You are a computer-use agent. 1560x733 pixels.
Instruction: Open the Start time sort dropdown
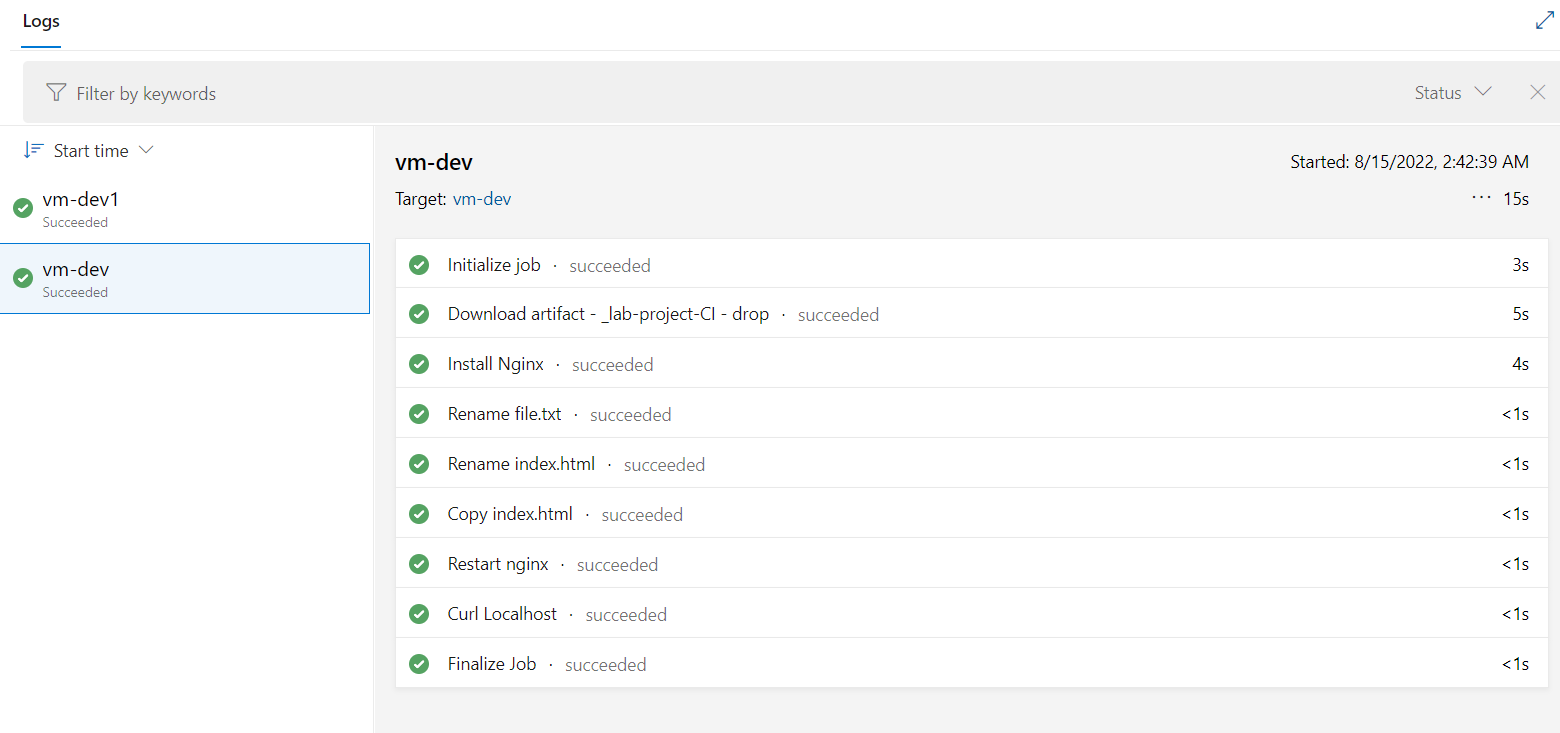click(88, 150)
